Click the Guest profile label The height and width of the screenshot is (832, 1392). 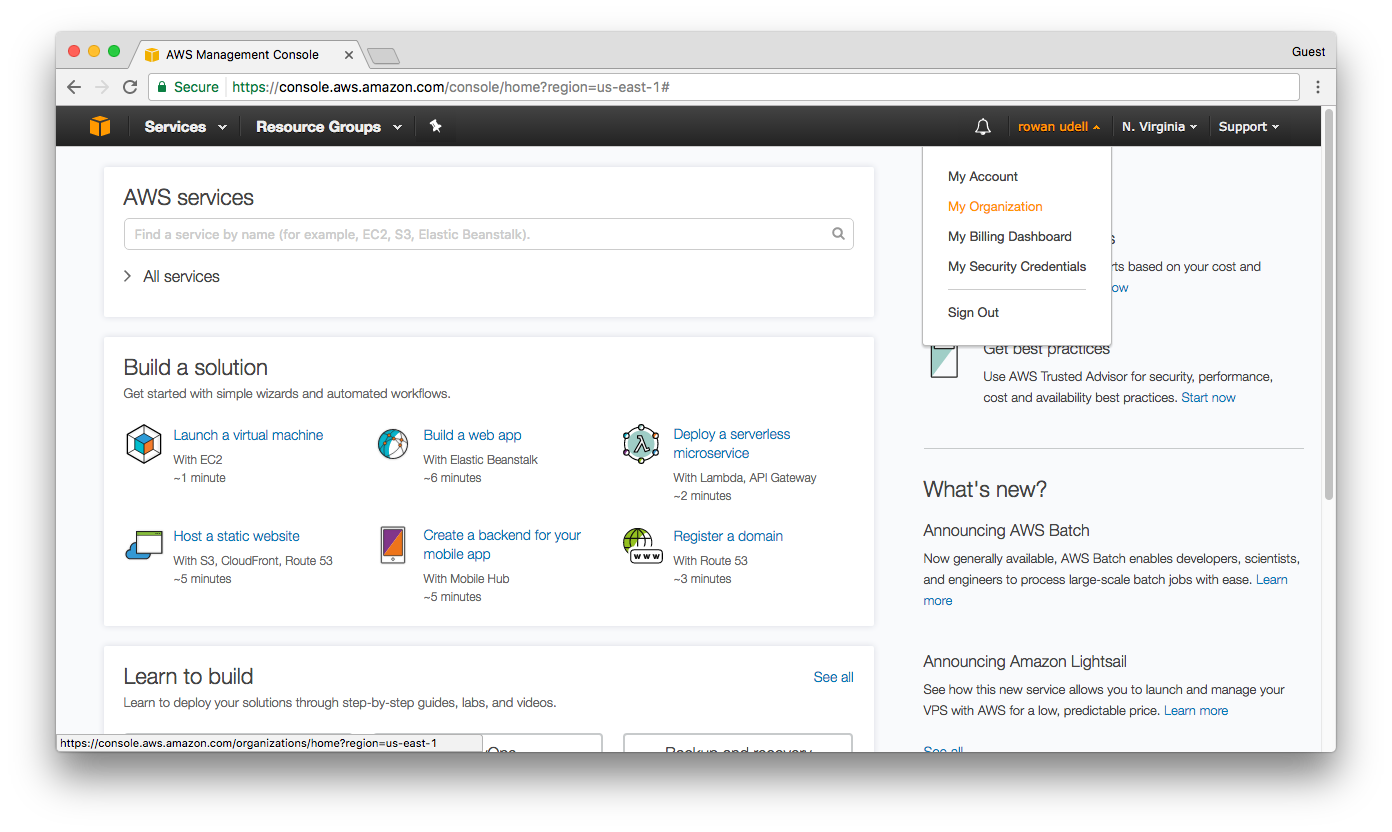coord(1308,51)
